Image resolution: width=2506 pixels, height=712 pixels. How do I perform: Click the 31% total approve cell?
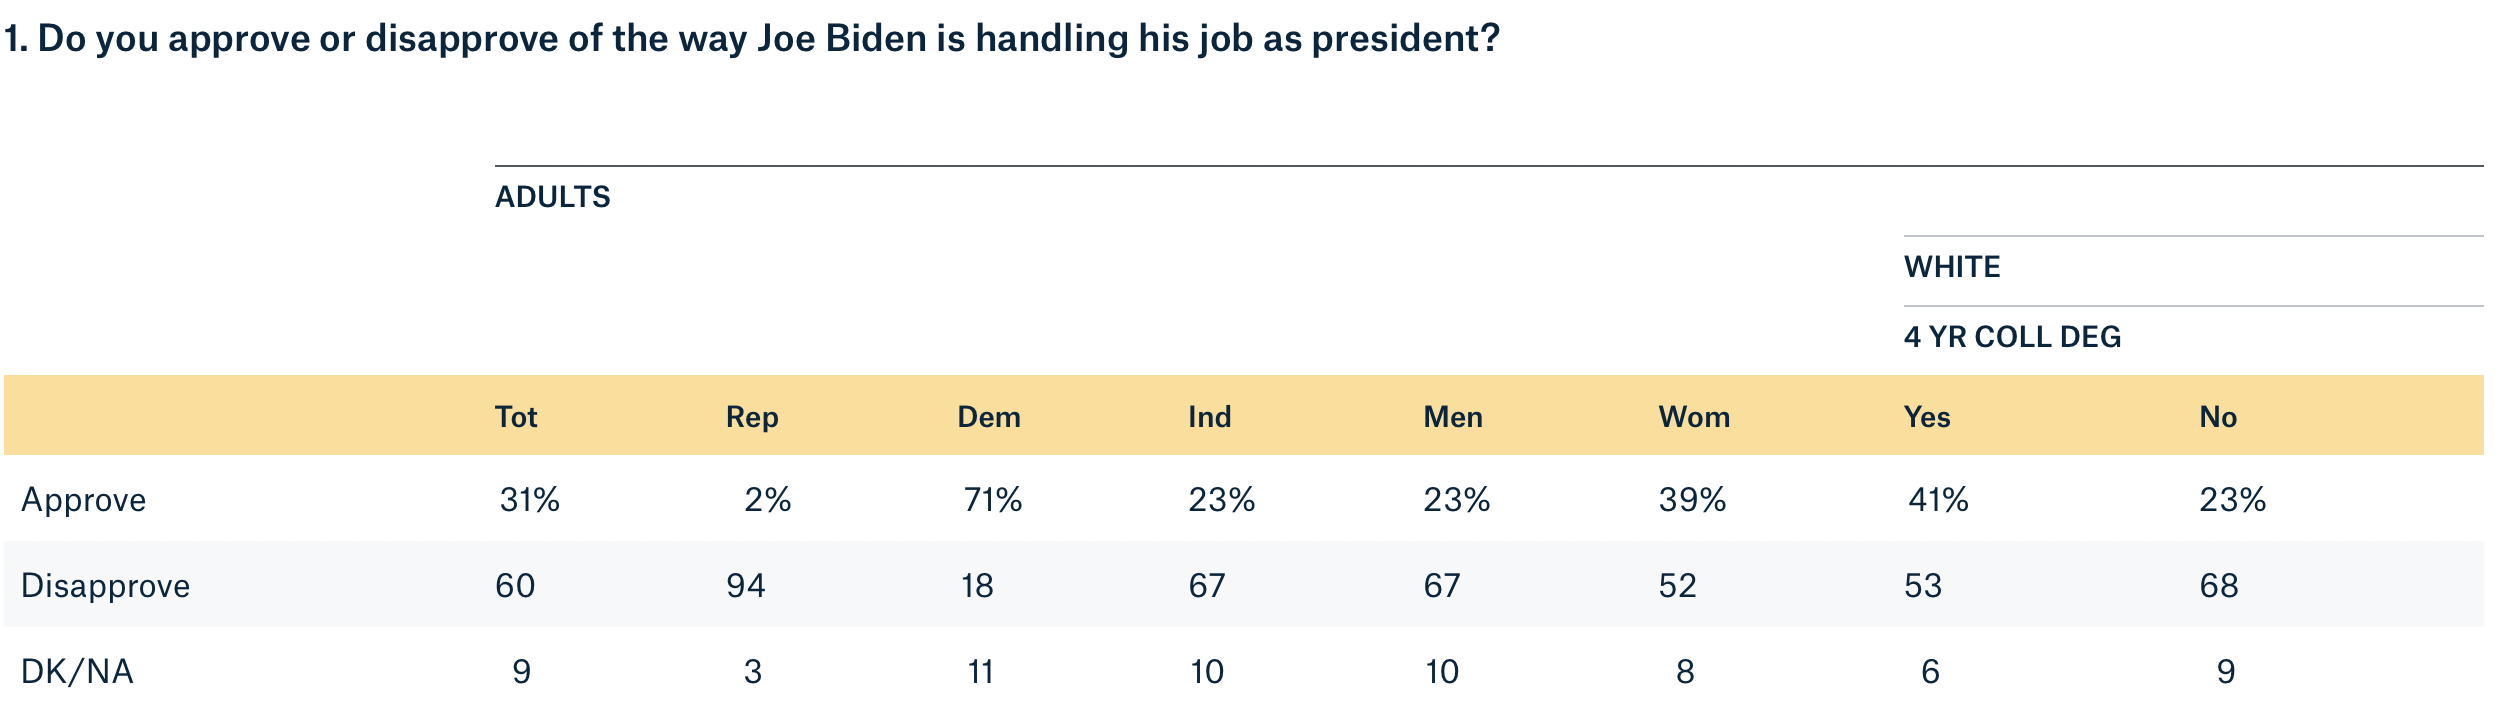[x=529, y=500]
